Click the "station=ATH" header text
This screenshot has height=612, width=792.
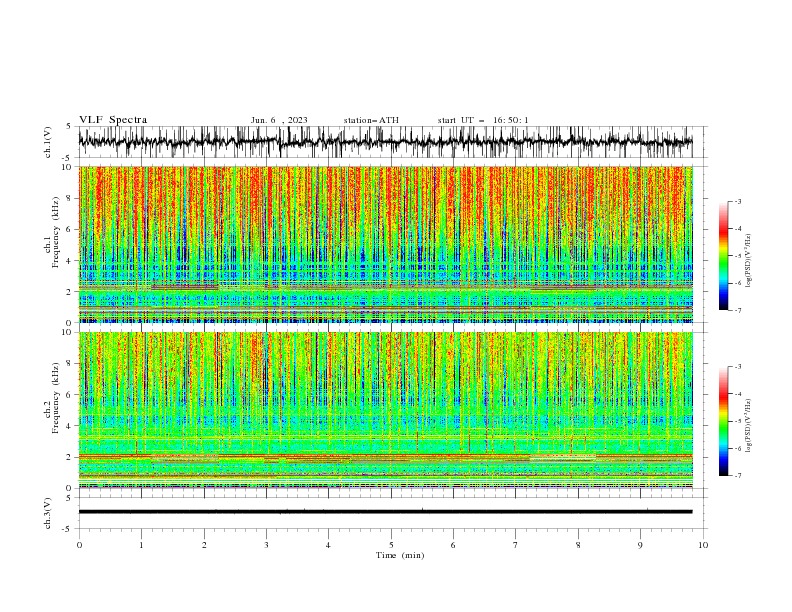[371, 120]
